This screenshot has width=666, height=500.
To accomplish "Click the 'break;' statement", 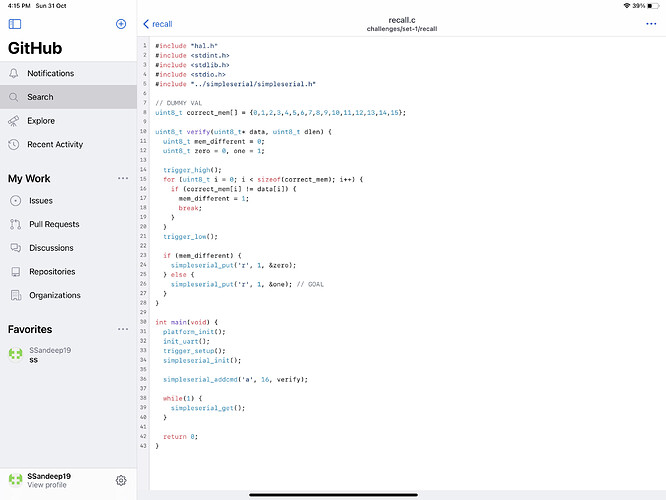I will pyautogui.click(x=190, y=208).
